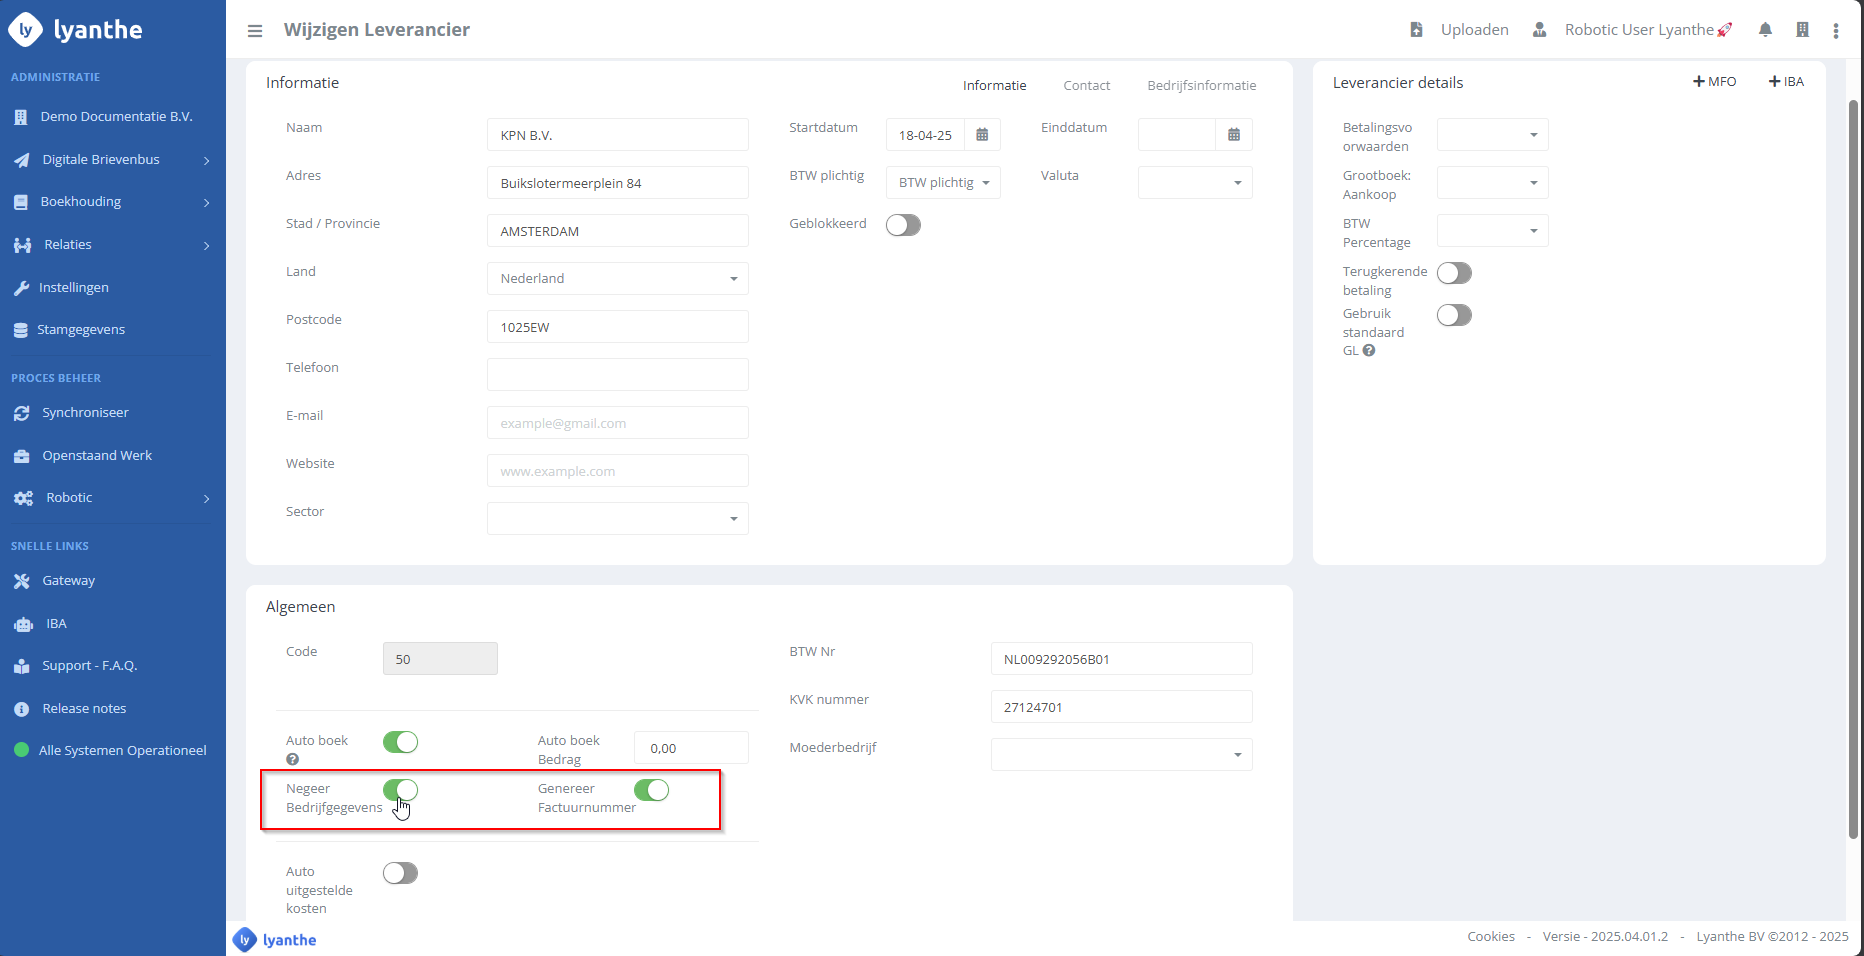Enable the Geblokkeerd toggle

coord(903,225)
